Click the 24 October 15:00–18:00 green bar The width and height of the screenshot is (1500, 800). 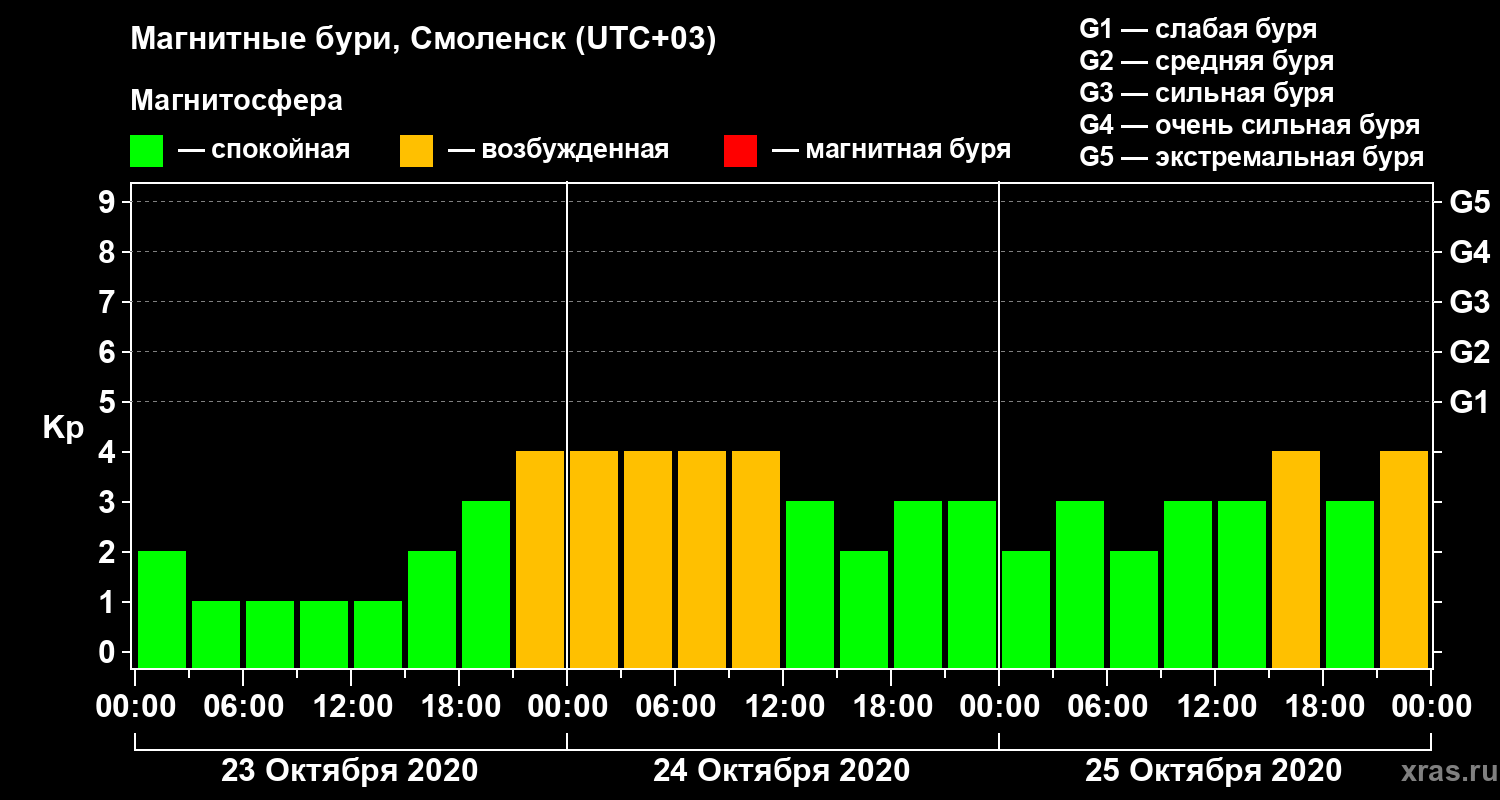pos(864,609)
